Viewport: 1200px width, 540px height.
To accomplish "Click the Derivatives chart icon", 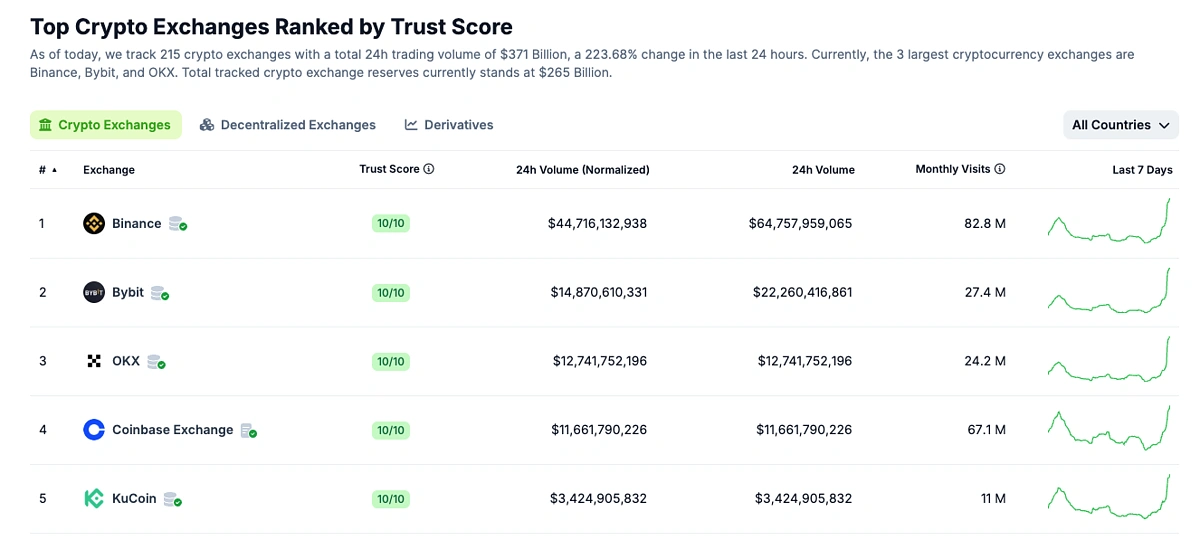I will coord(411,125).
